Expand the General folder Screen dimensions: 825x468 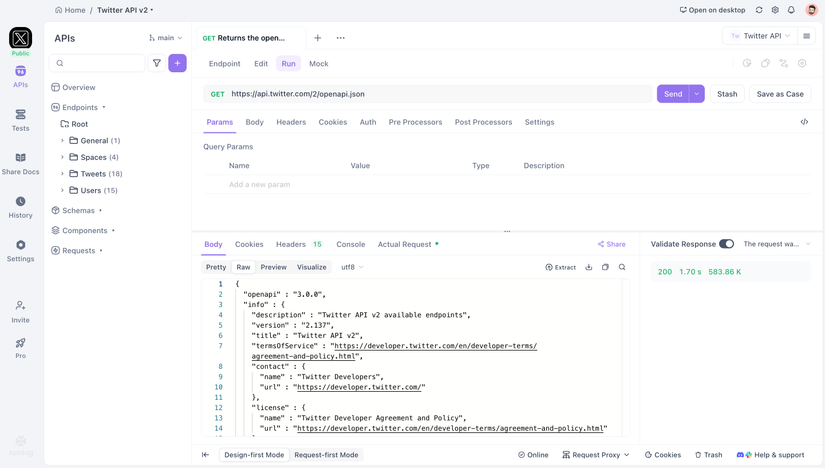coord(62,141)
